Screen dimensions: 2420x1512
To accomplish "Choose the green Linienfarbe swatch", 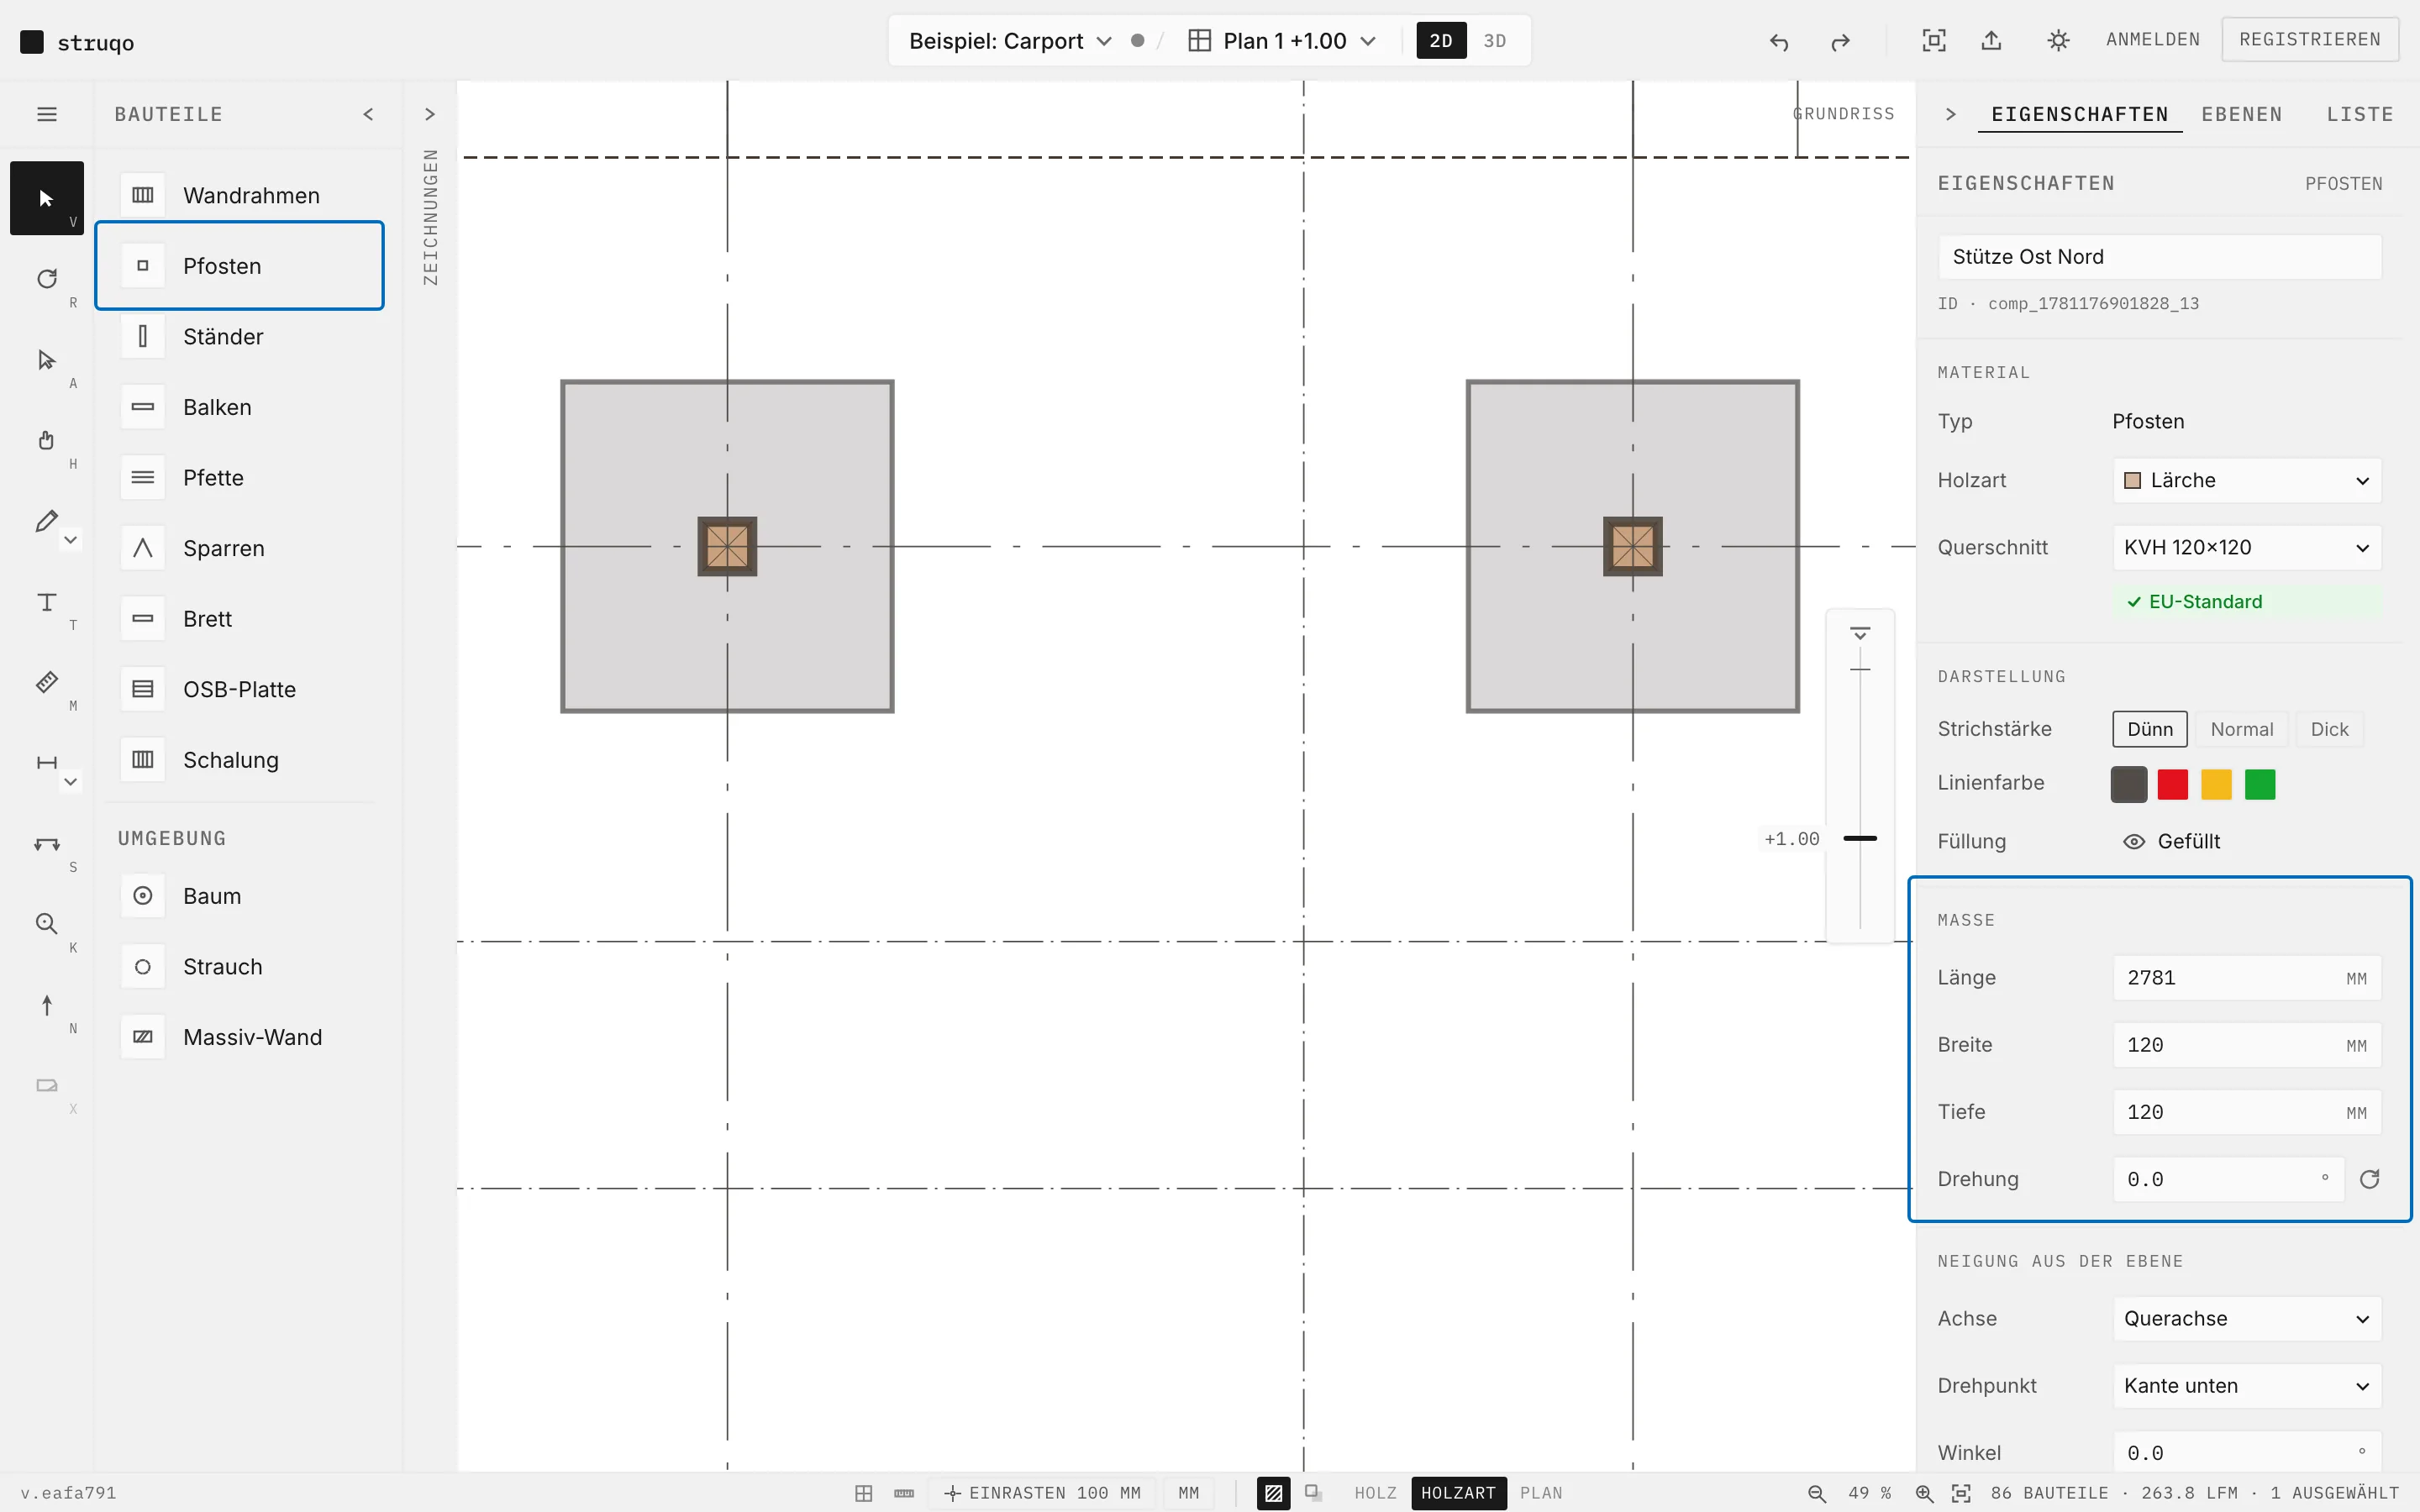I will (x=2260, y=784).
